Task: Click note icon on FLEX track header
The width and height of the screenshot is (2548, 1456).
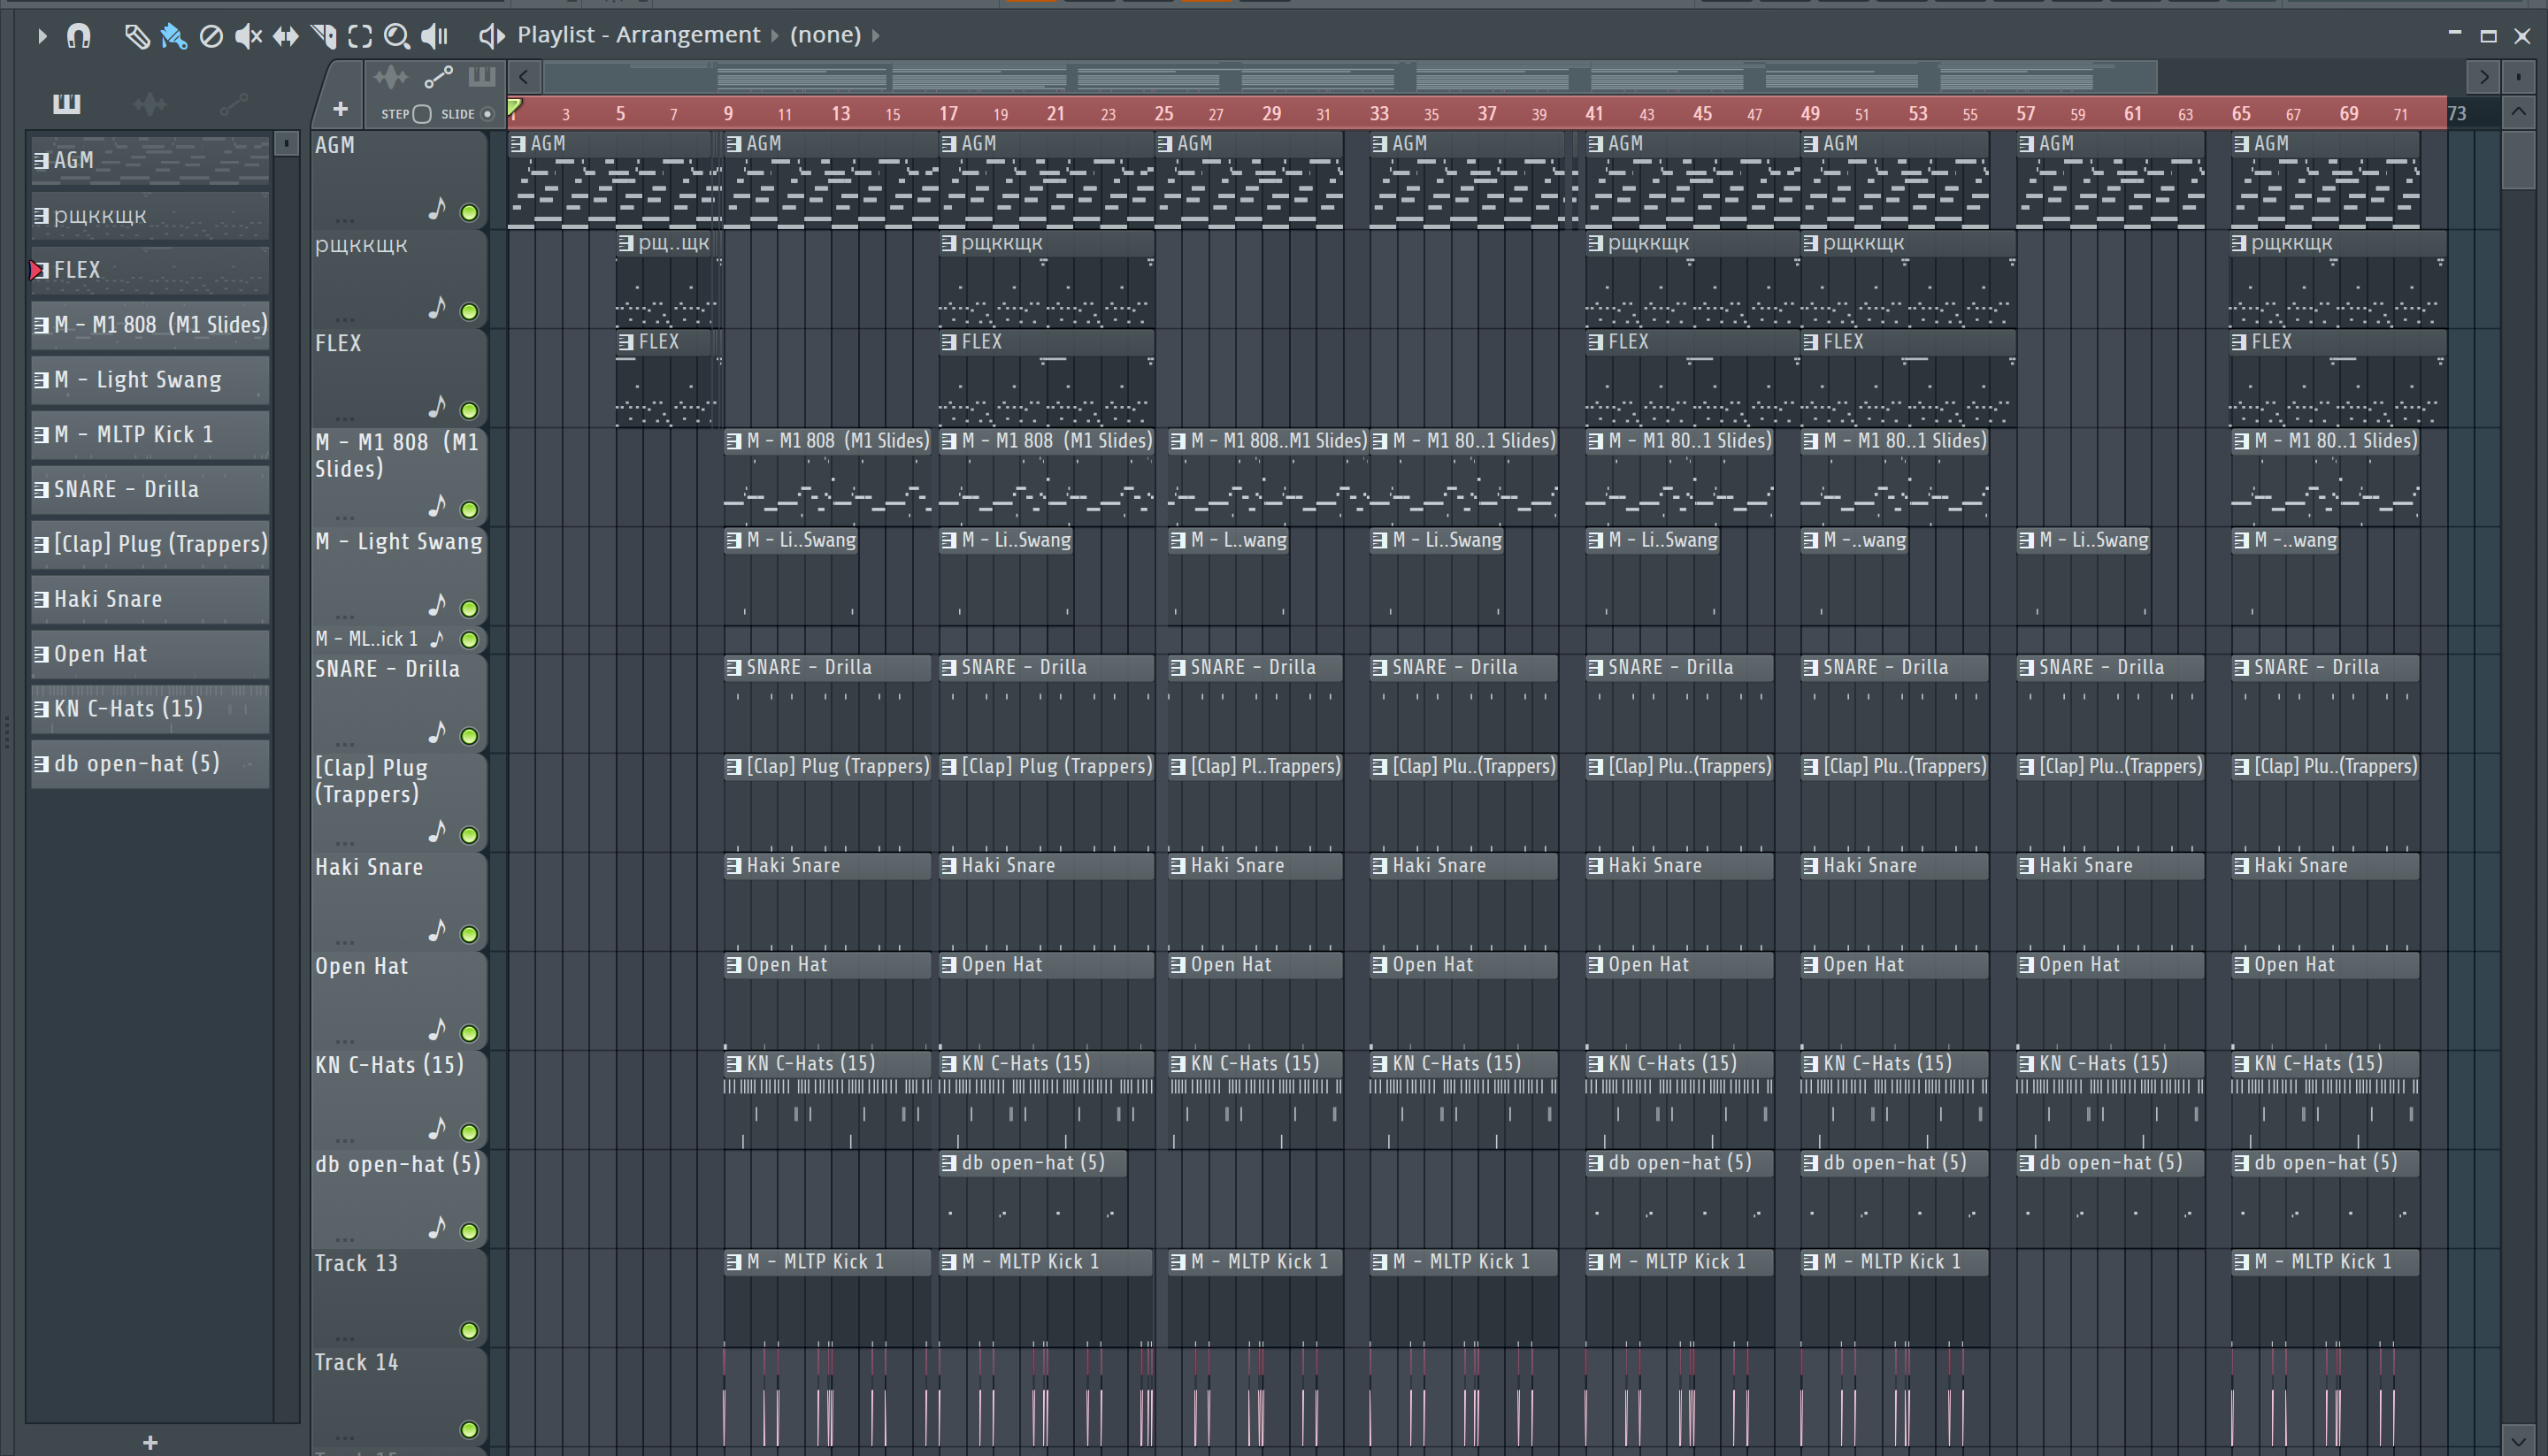Action: pos(437,407)
